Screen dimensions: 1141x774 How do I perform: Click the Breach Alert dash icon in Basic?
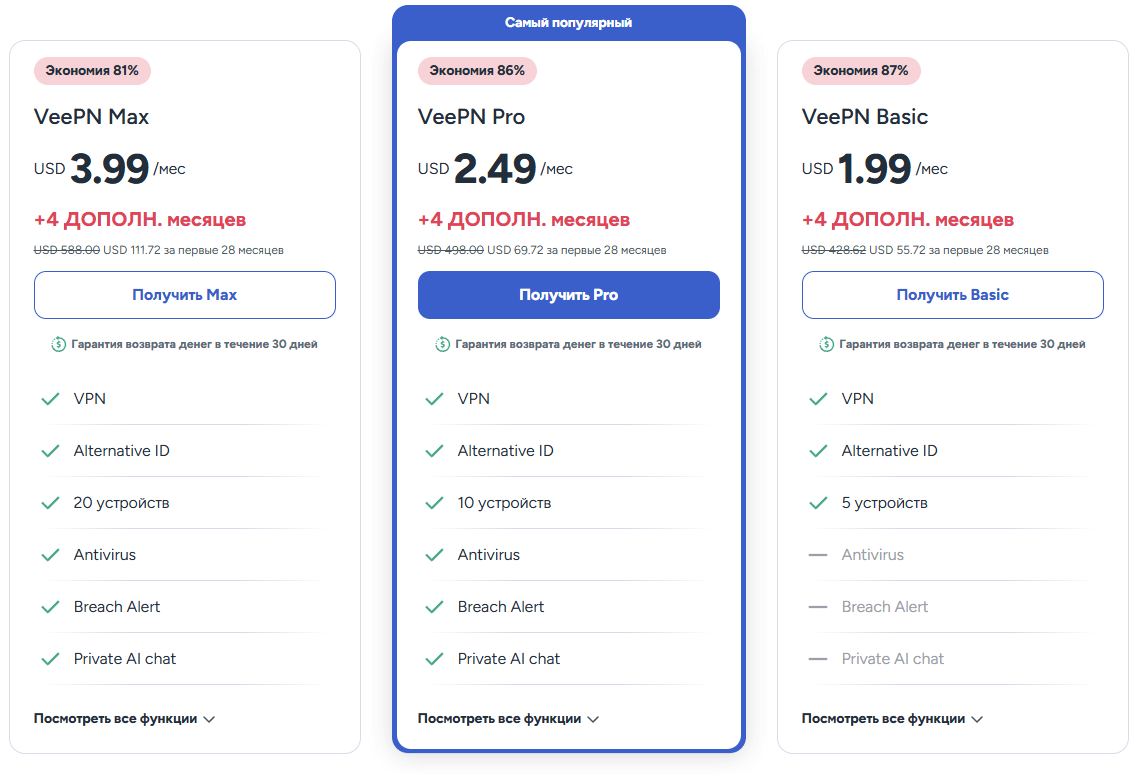tap(818, 607)
